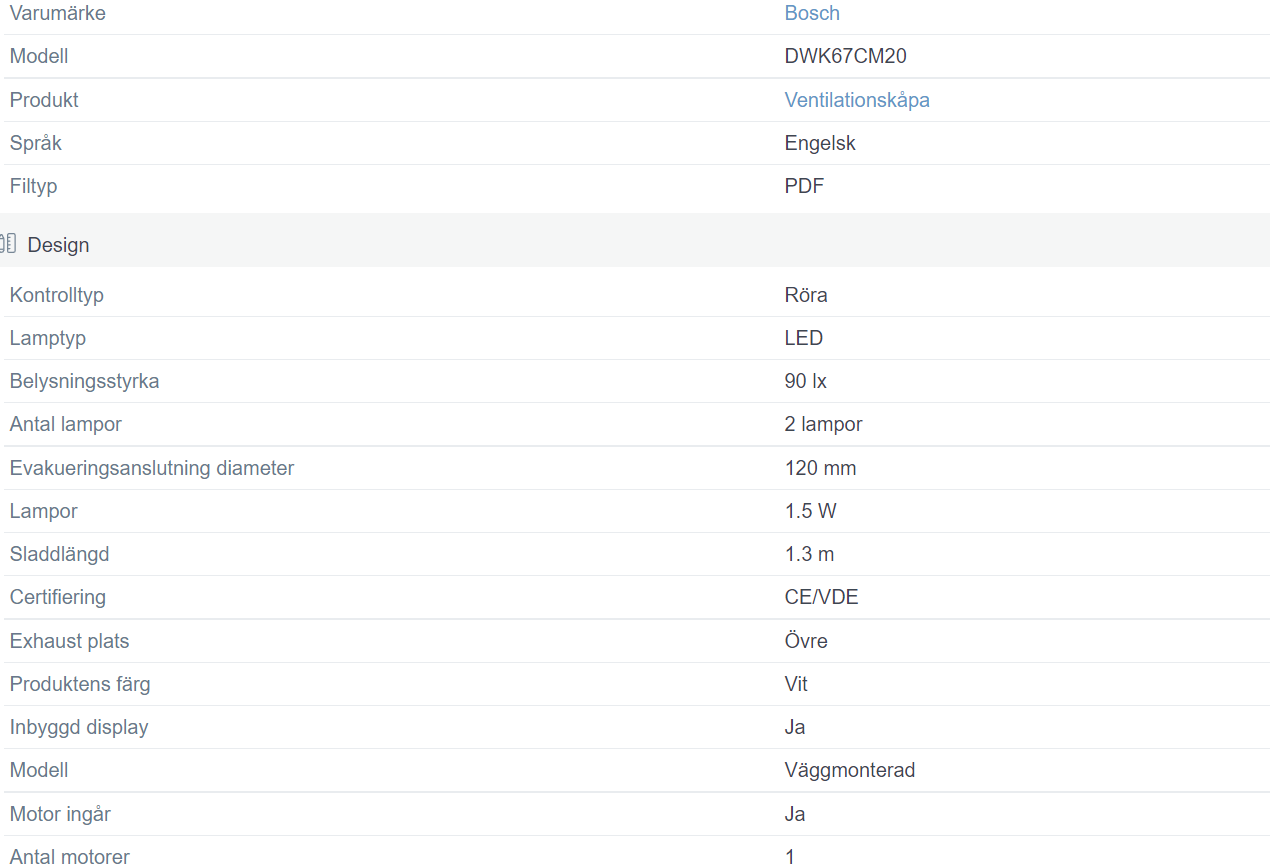Select the Varumärke label
Image resolution: width=1270 pixels, height=868 pixels.
click(57, 13)
